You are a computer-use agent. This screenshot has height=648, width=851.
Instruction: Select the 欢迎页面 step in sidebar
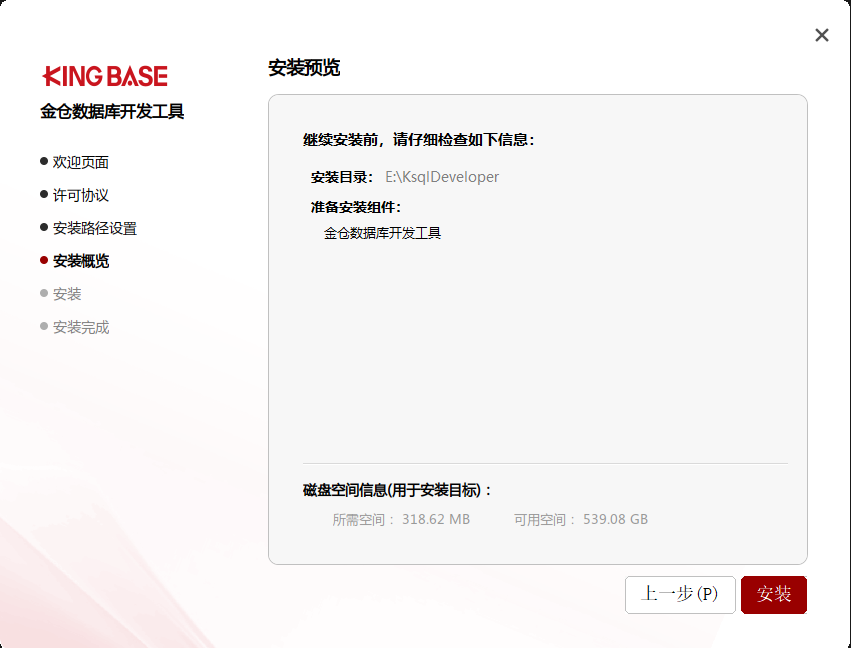(x=80, y=162)
